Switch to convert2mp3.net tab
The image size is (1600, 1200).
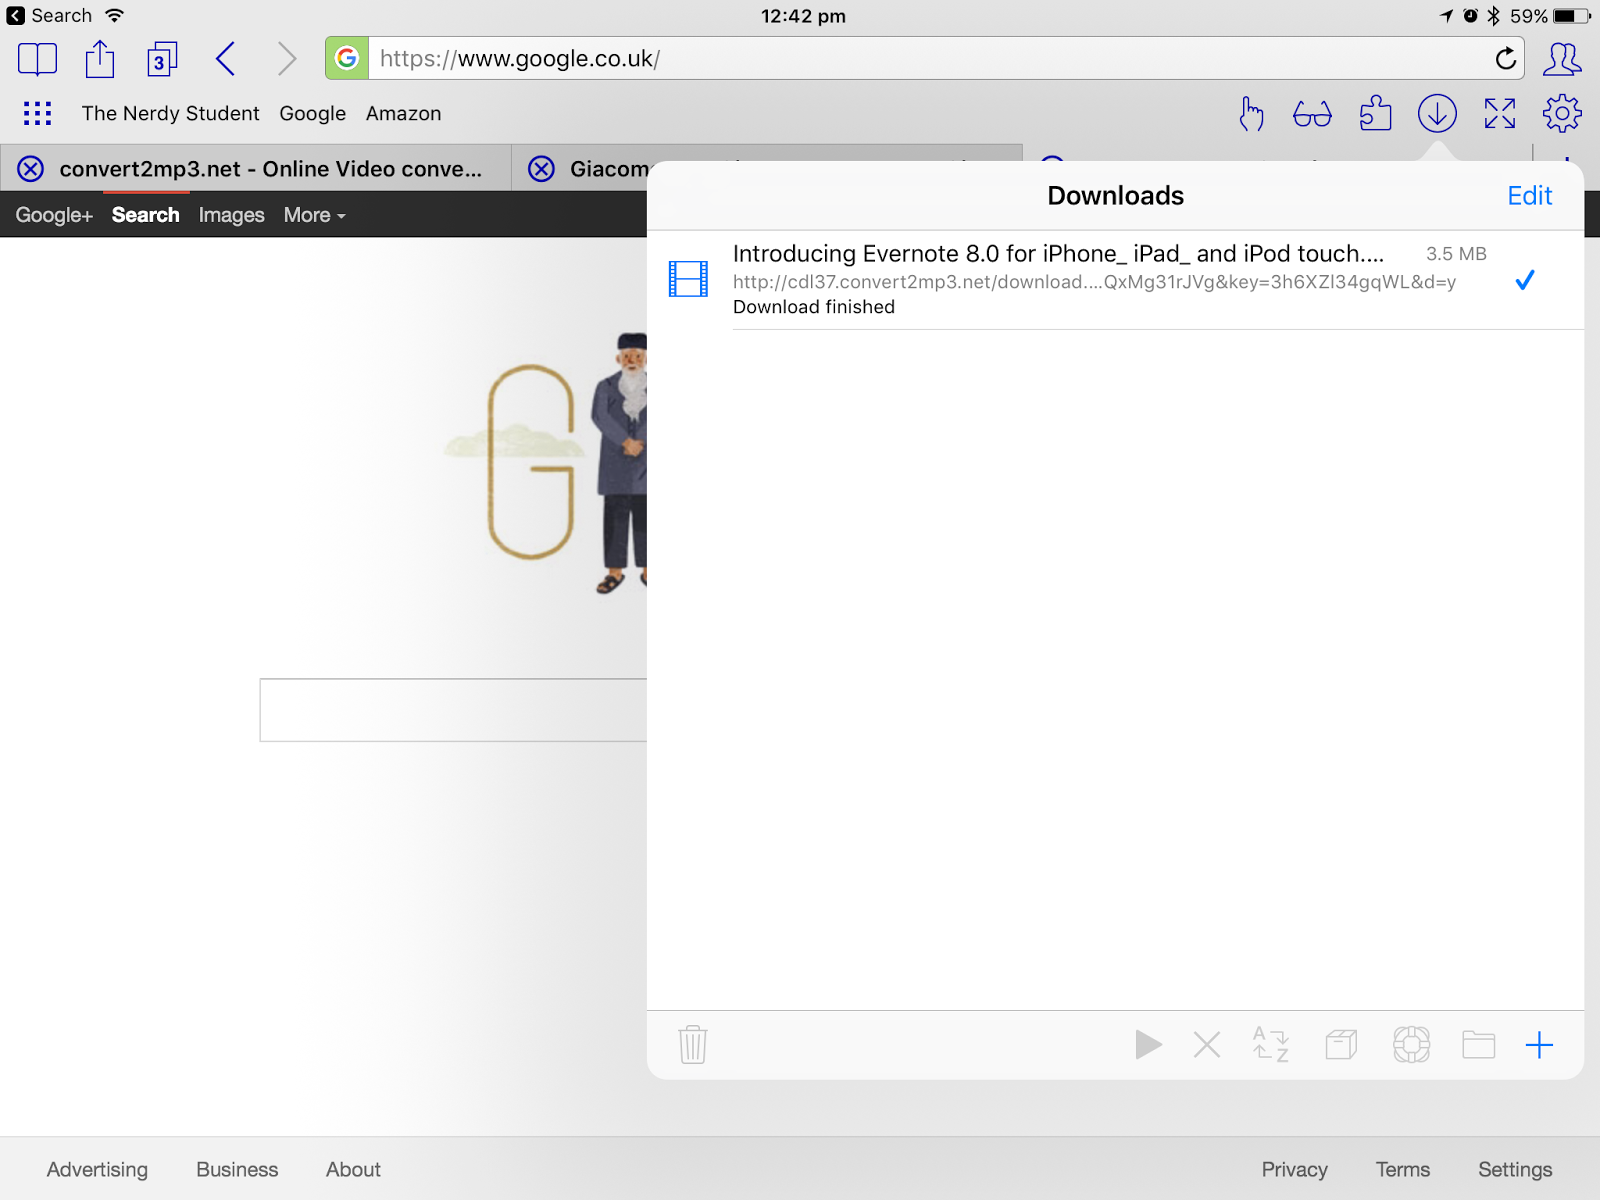(271, 169)
